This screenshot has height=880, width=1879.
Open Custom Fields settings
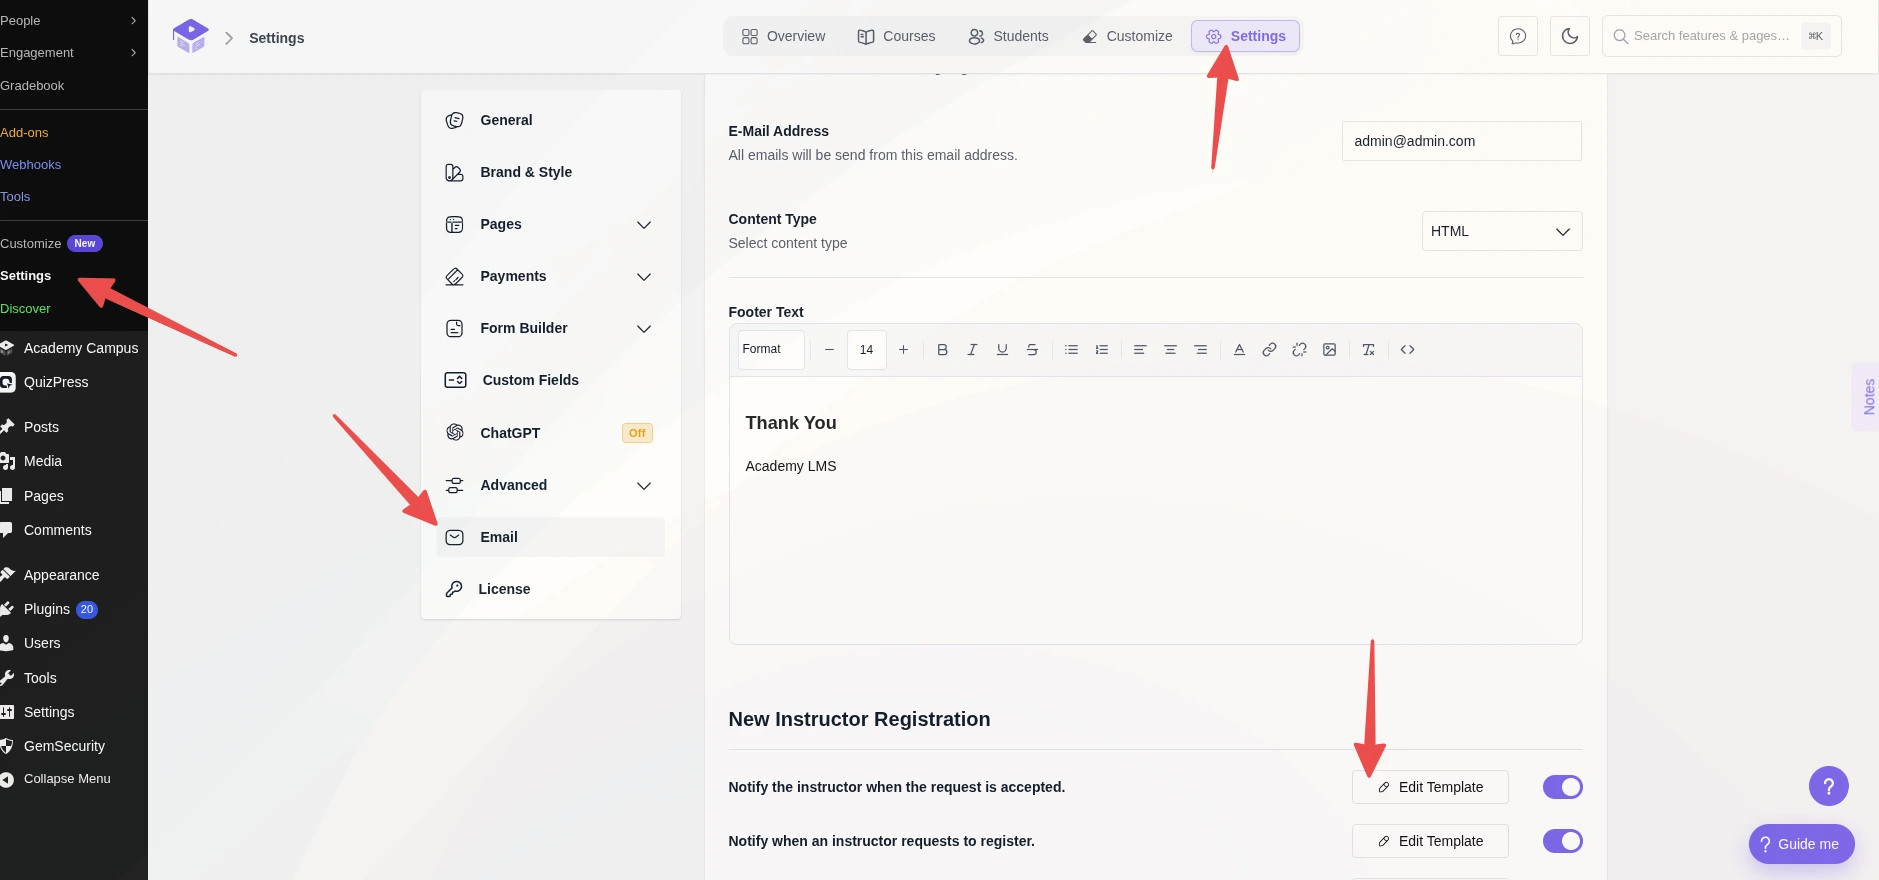pos(550,380)
